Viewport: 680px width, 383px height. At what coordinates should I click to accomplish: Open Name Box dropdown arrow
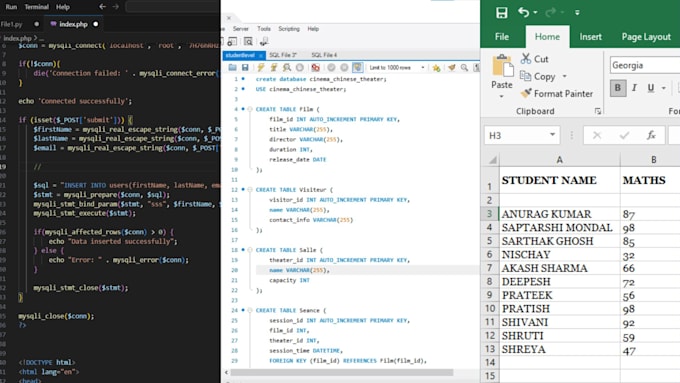[x=552, y=135]
